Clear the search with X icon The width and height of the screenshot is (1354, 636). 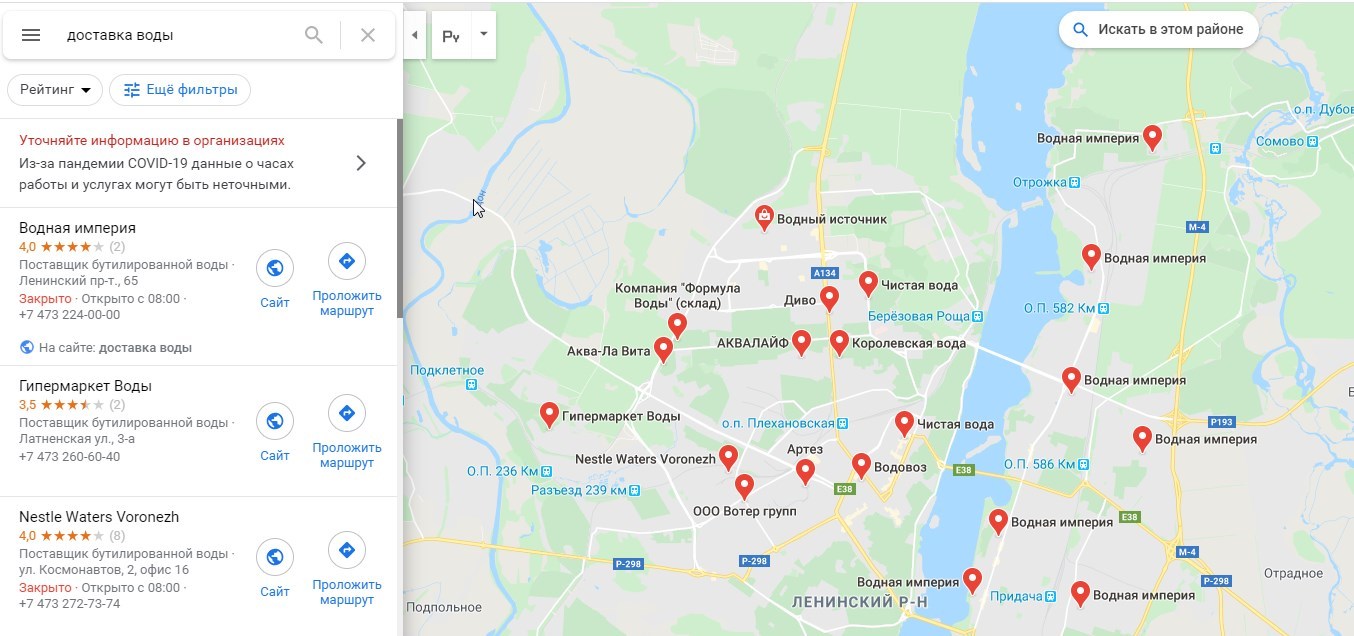tap(368, 35)
